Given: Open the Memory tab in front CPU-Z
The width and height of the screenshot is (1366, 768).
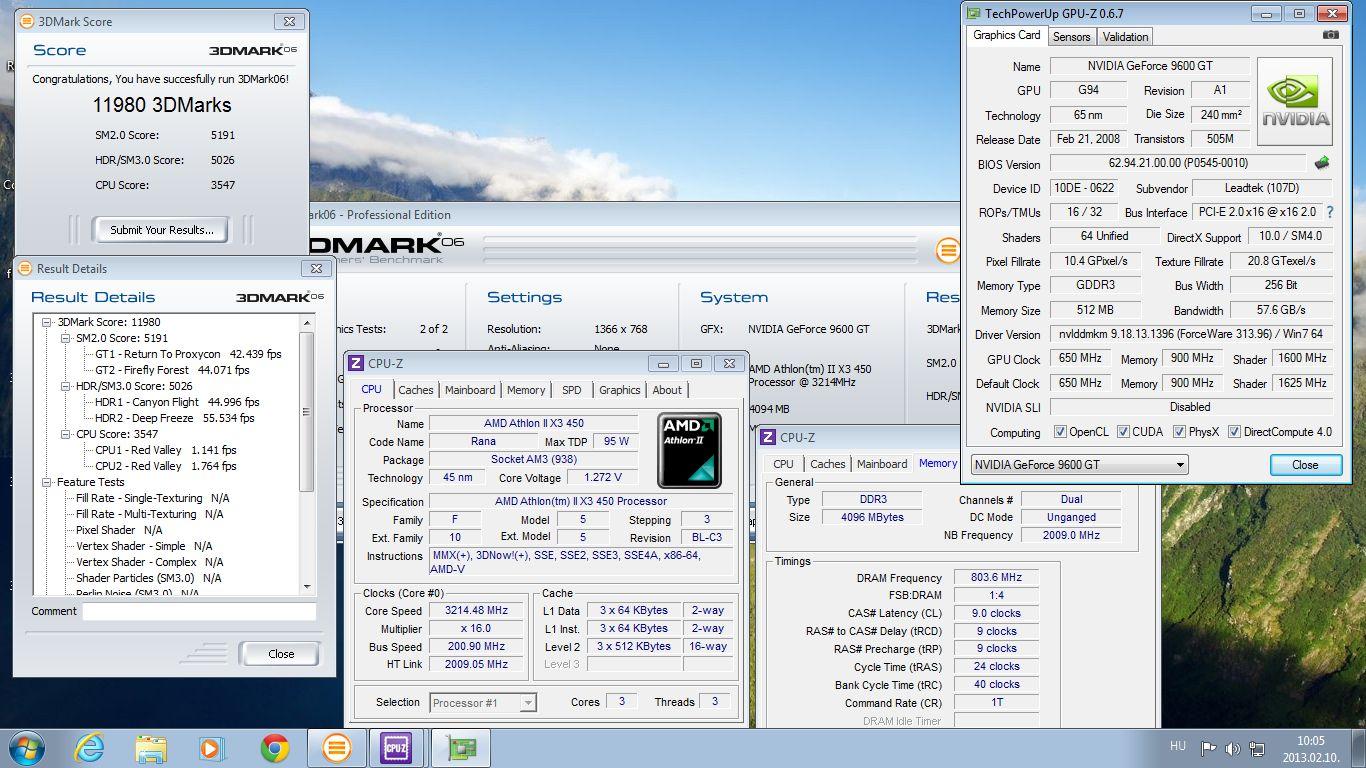Looking at the screenshot, I should [525, 390].
